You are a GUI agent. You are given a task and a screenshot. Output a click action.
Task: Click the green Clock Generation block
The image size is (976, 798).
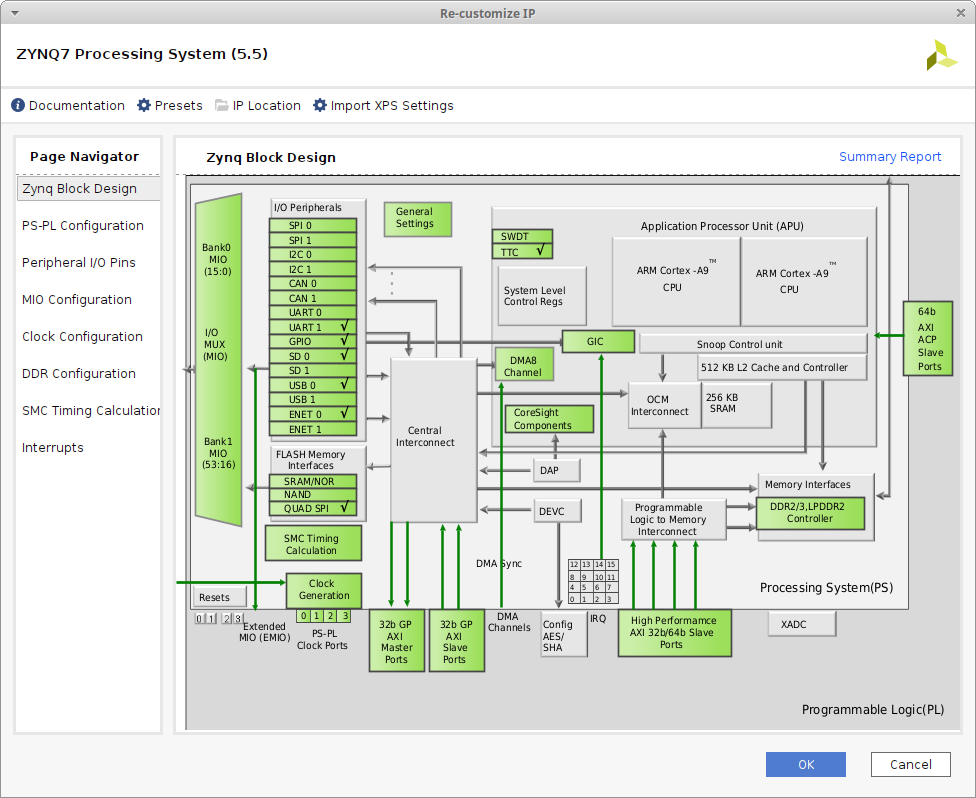point(323,590)
